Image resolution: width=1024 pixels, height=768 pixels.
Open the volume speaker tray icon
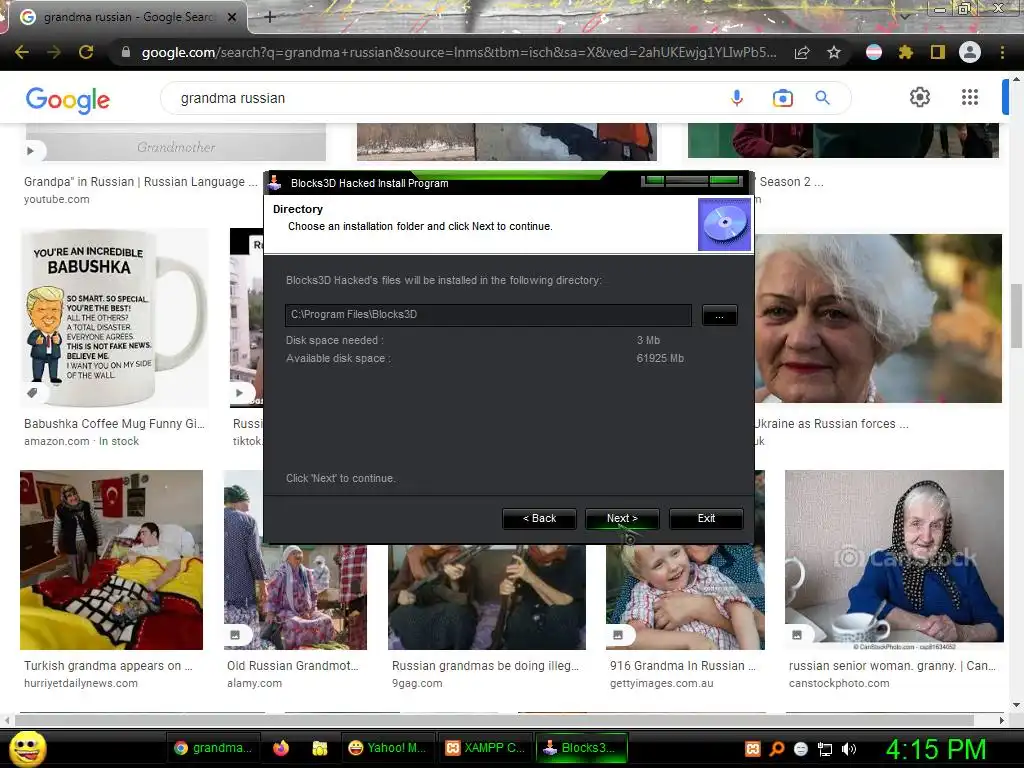(849, 749)
